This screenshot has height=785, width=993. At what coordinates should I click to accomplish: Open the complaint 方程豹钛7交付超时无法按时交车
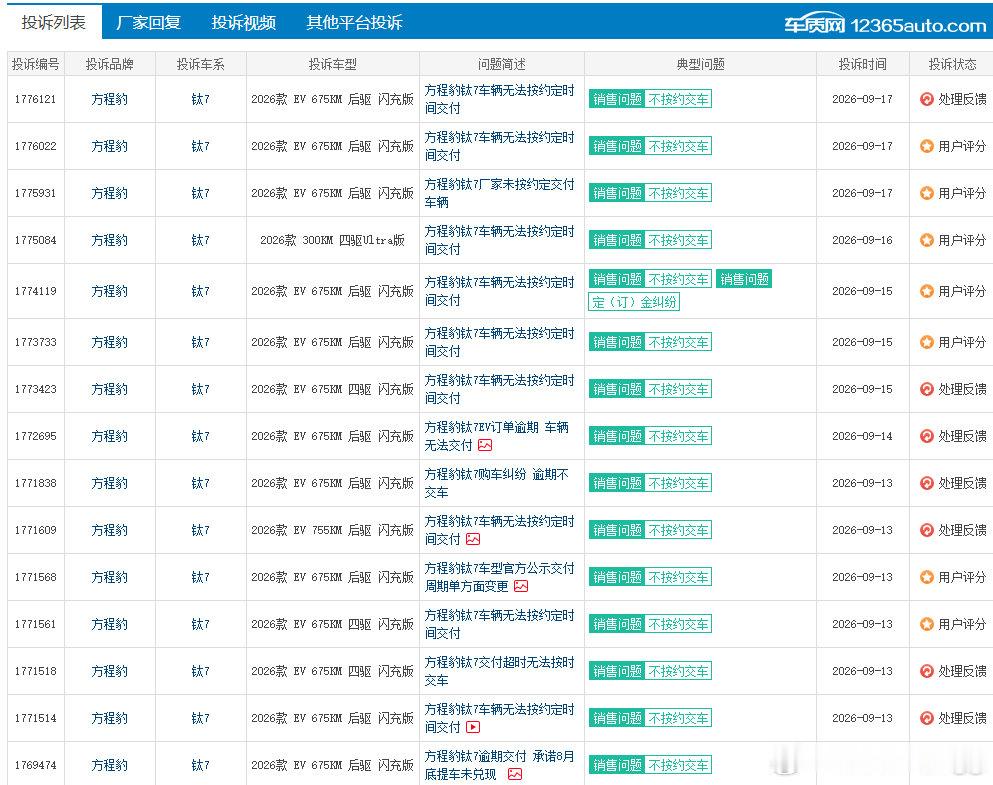500,671
